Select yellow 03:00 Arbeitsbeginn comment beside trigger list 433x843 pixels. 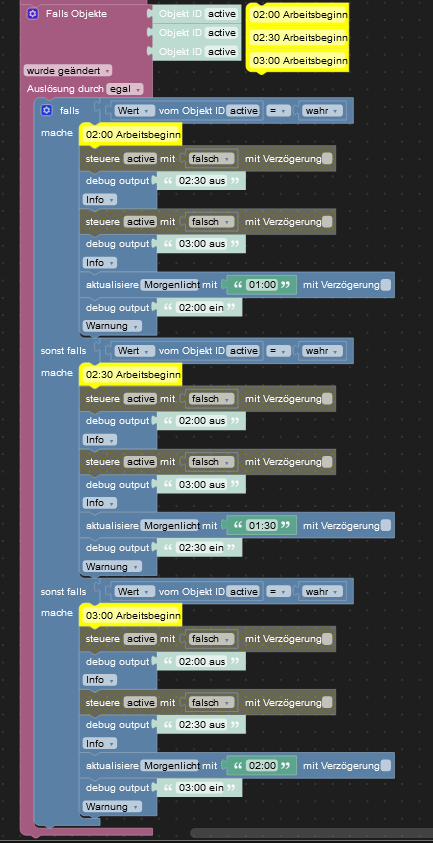(300, 61)
